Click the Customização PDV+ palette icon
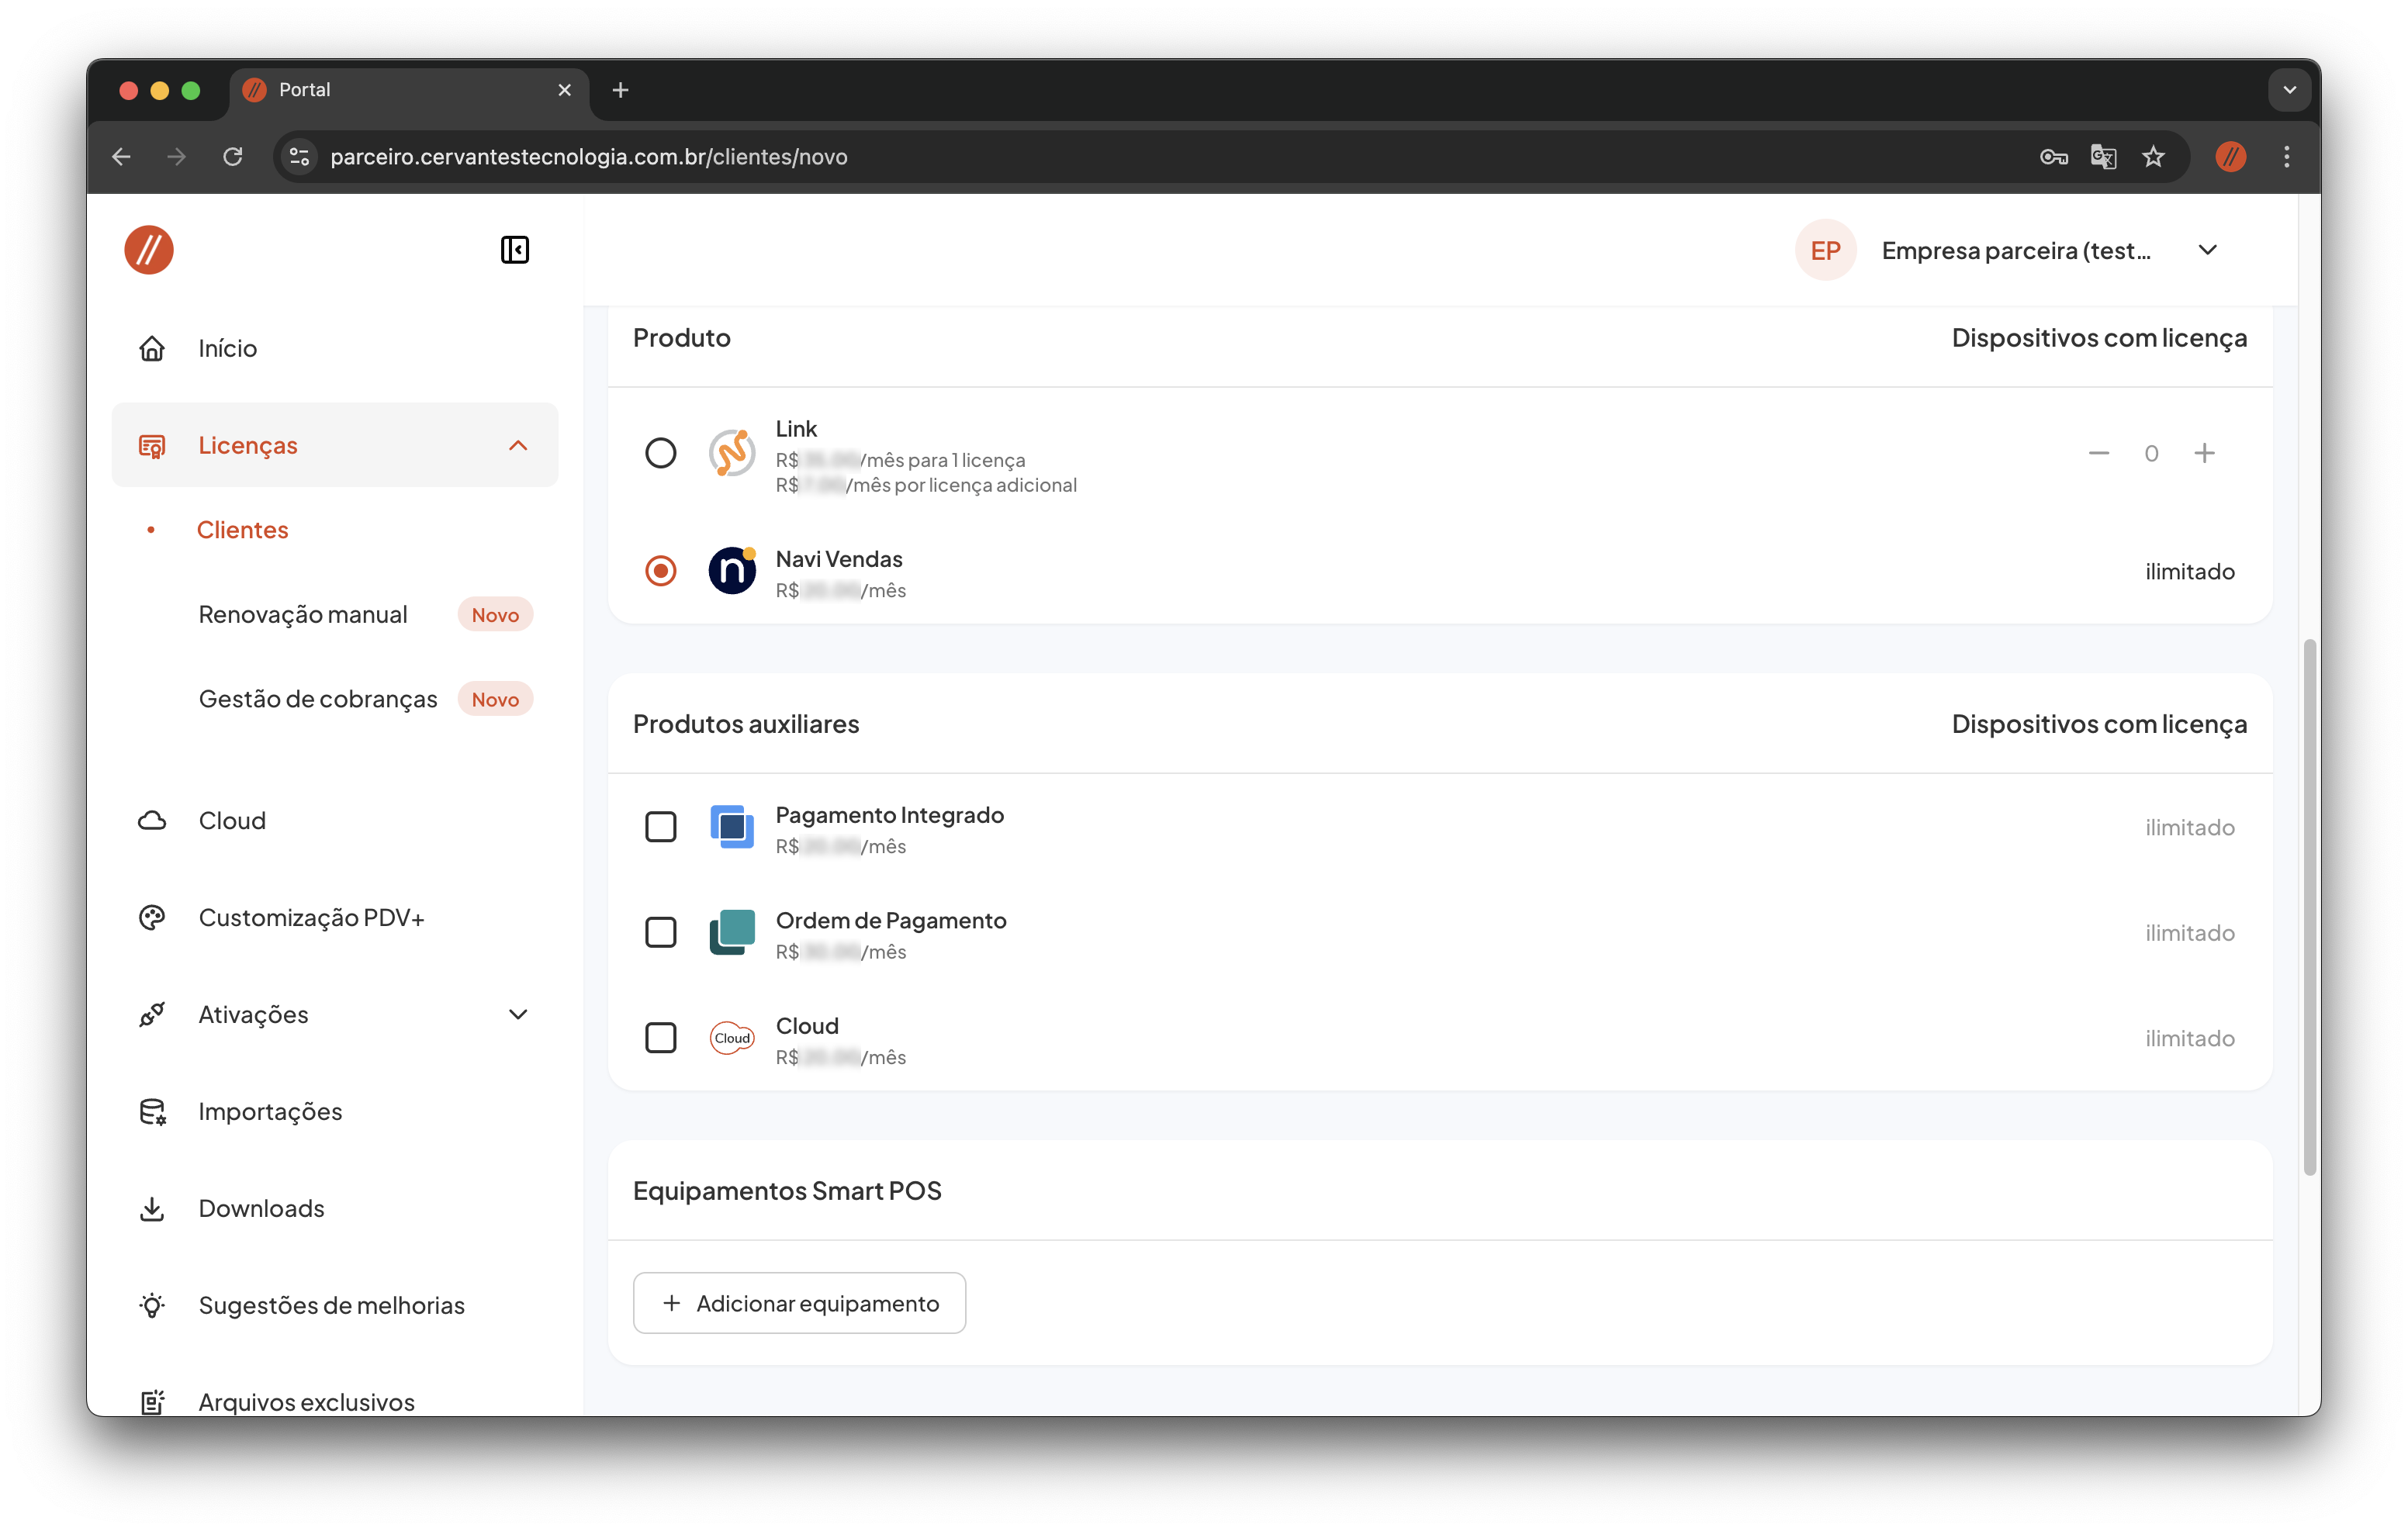The height and width of the screenshot is (1531, 2408). (x=152, y=918)
